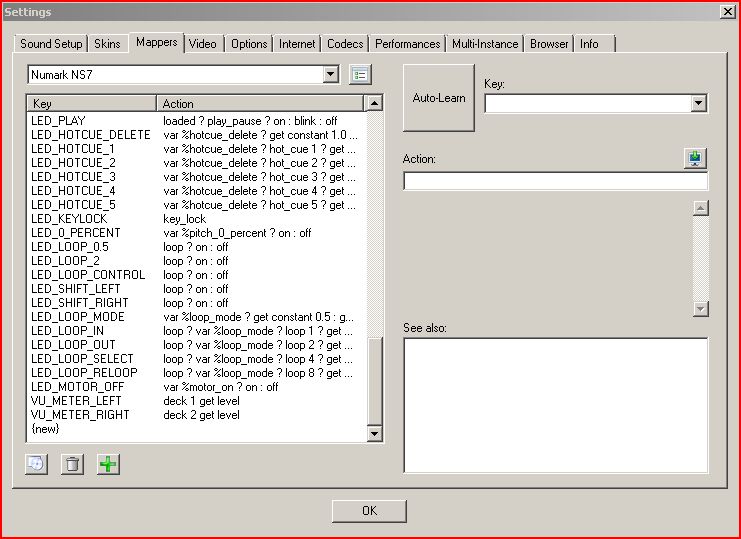Click the Key column header
This screenshot has height=539, width=741.
[92, 103]
